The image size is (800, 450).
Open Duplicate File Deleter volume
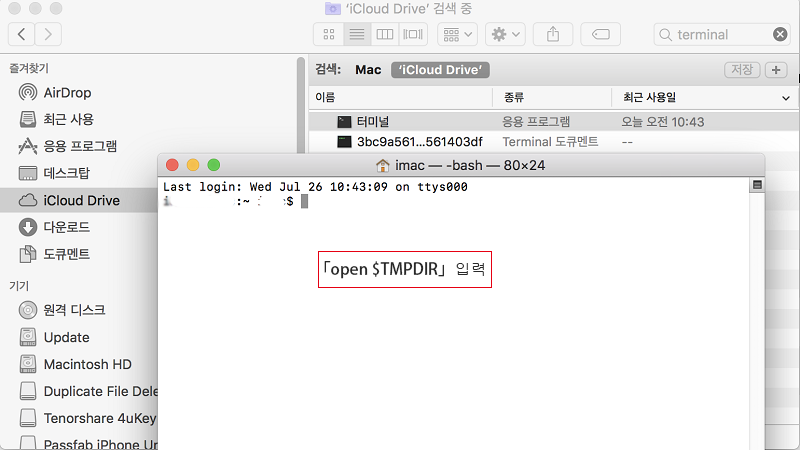click(x=101, y=391)
